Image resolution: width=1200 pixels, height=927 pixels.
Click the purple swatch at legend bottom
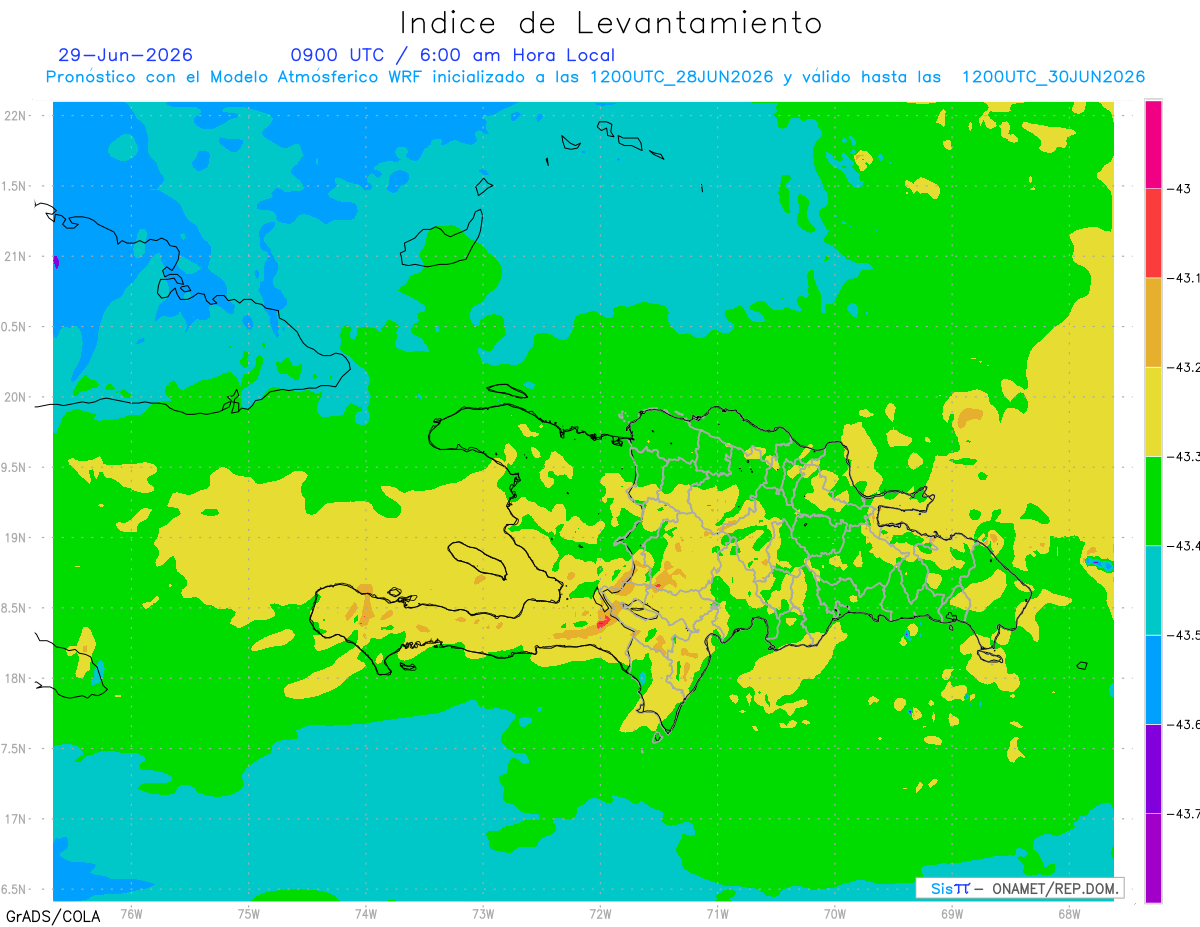click(x=1153, y=858)
